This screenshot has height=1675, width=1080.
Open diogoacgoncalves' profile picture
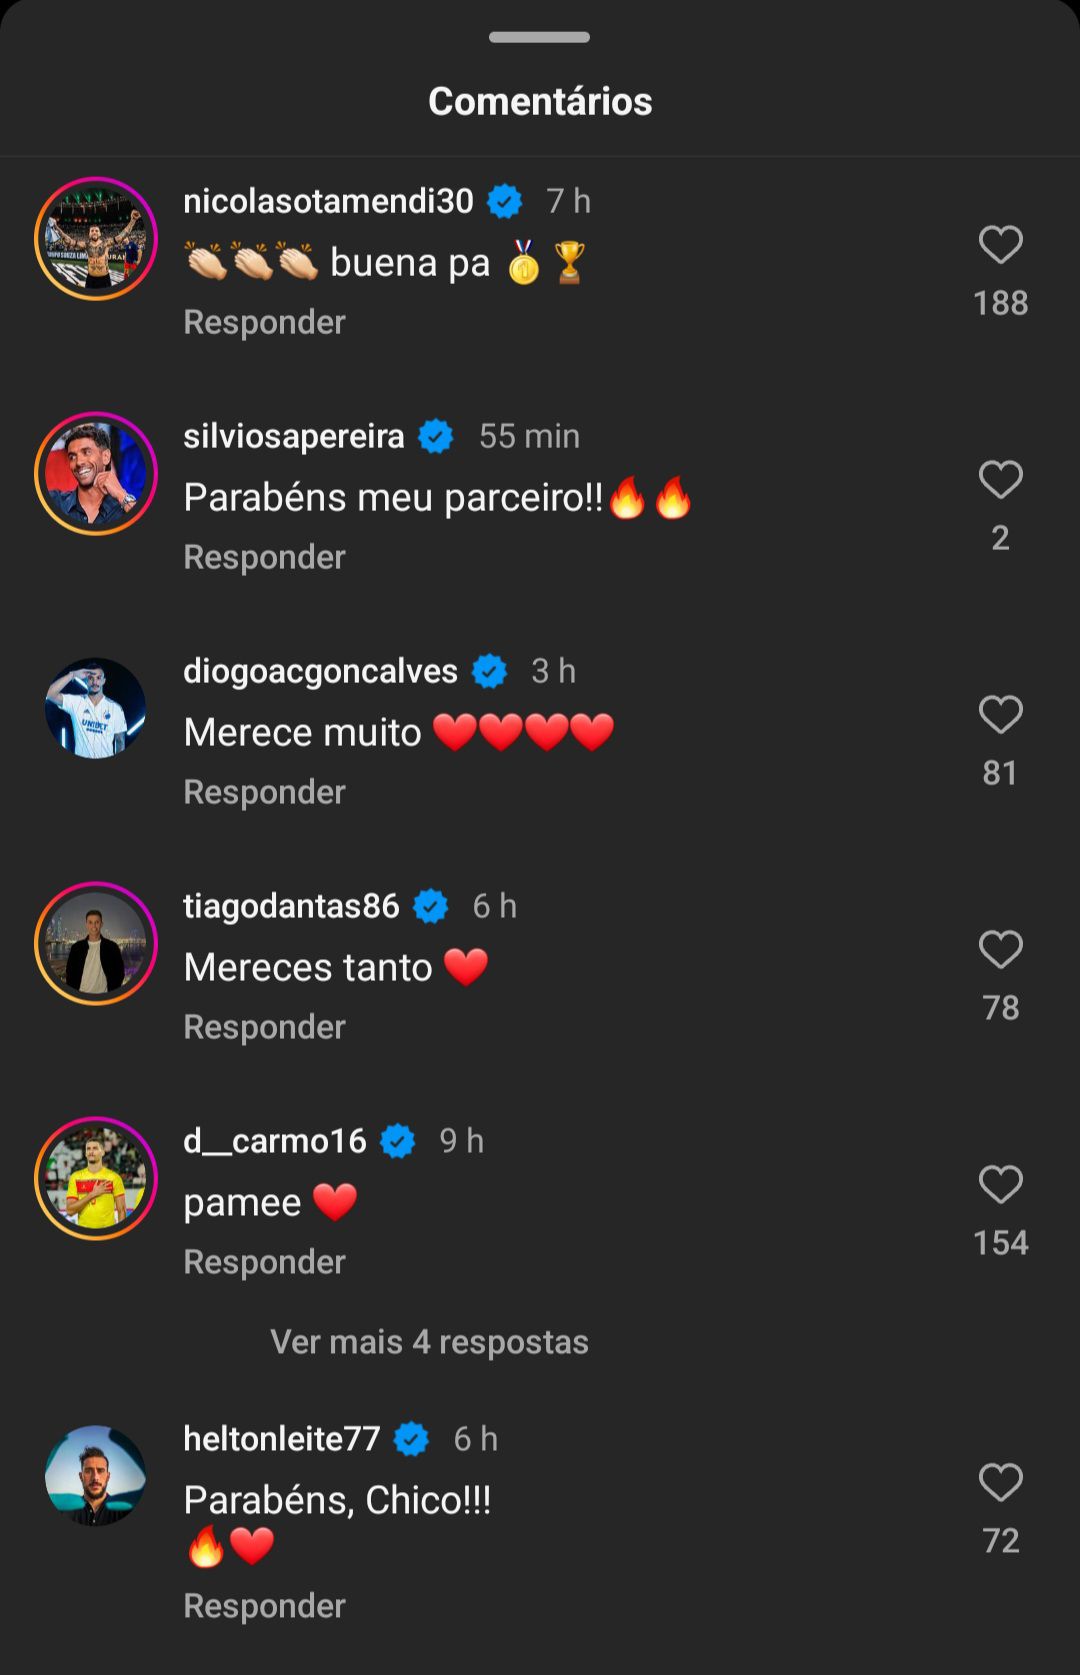coord(96,708)
